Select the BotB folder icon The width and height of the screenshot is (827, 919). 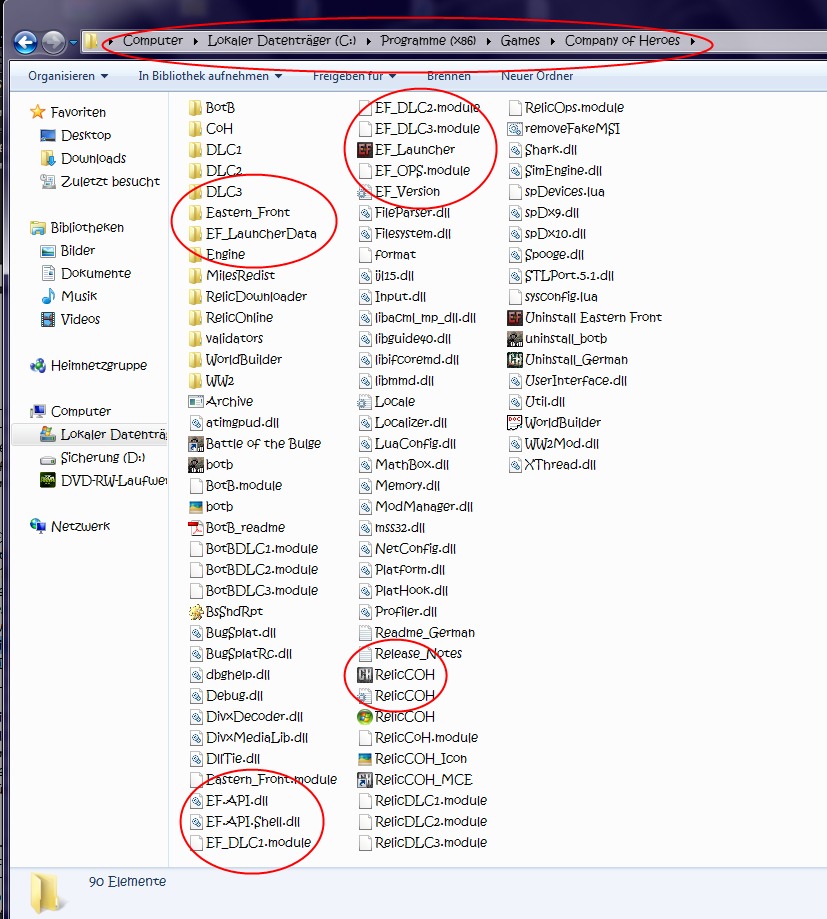coord(195,108)
